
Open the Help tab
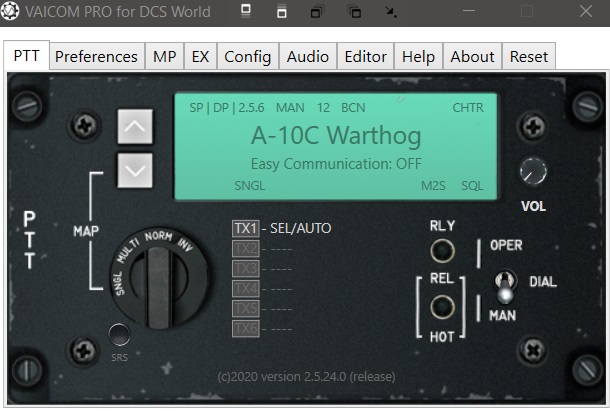pos(419,57)
